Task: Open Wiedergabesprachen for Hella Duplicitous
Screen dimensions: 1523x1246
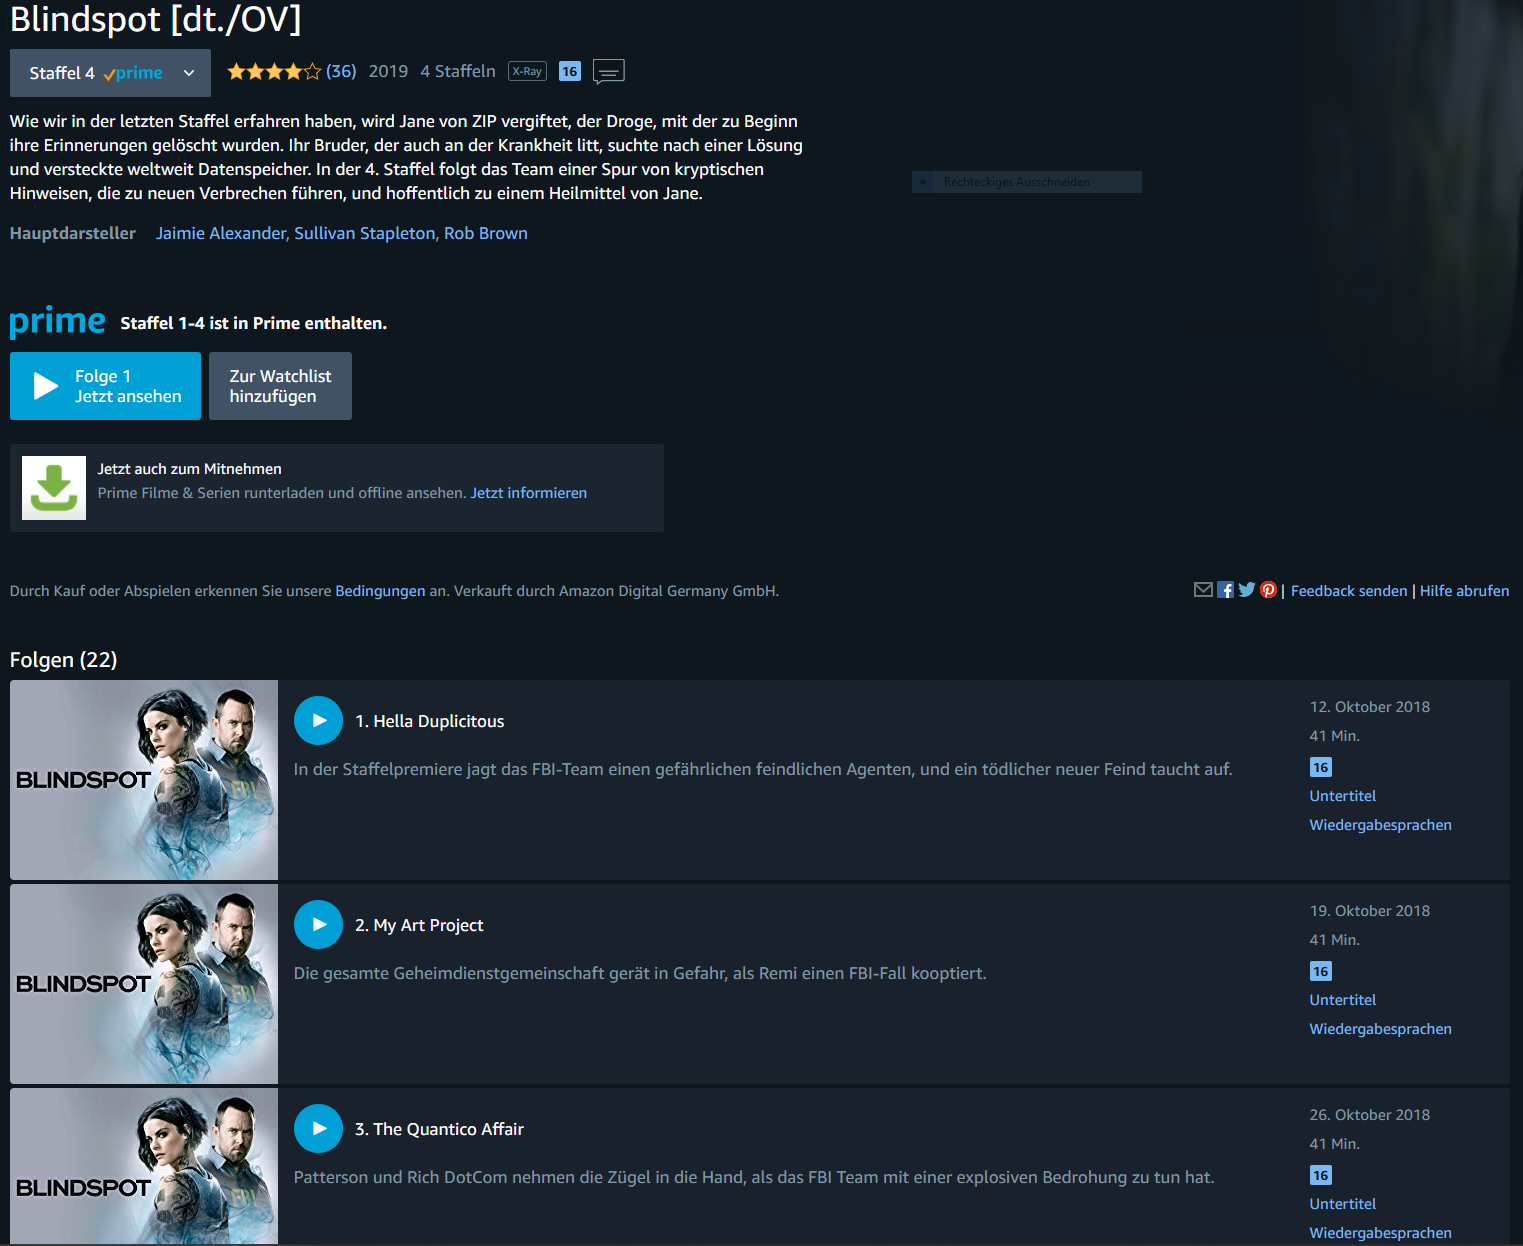Action: click(1381, 825)
